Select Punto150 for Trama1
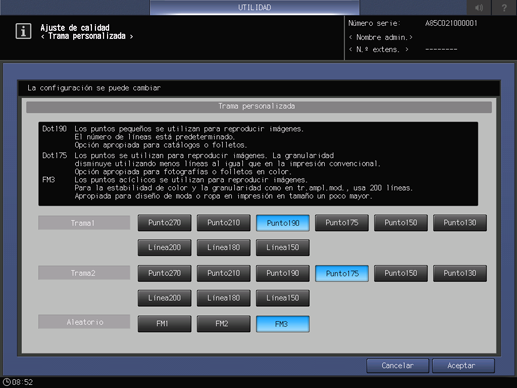This screenshot has height=388, width=517. tap(401, 223)
